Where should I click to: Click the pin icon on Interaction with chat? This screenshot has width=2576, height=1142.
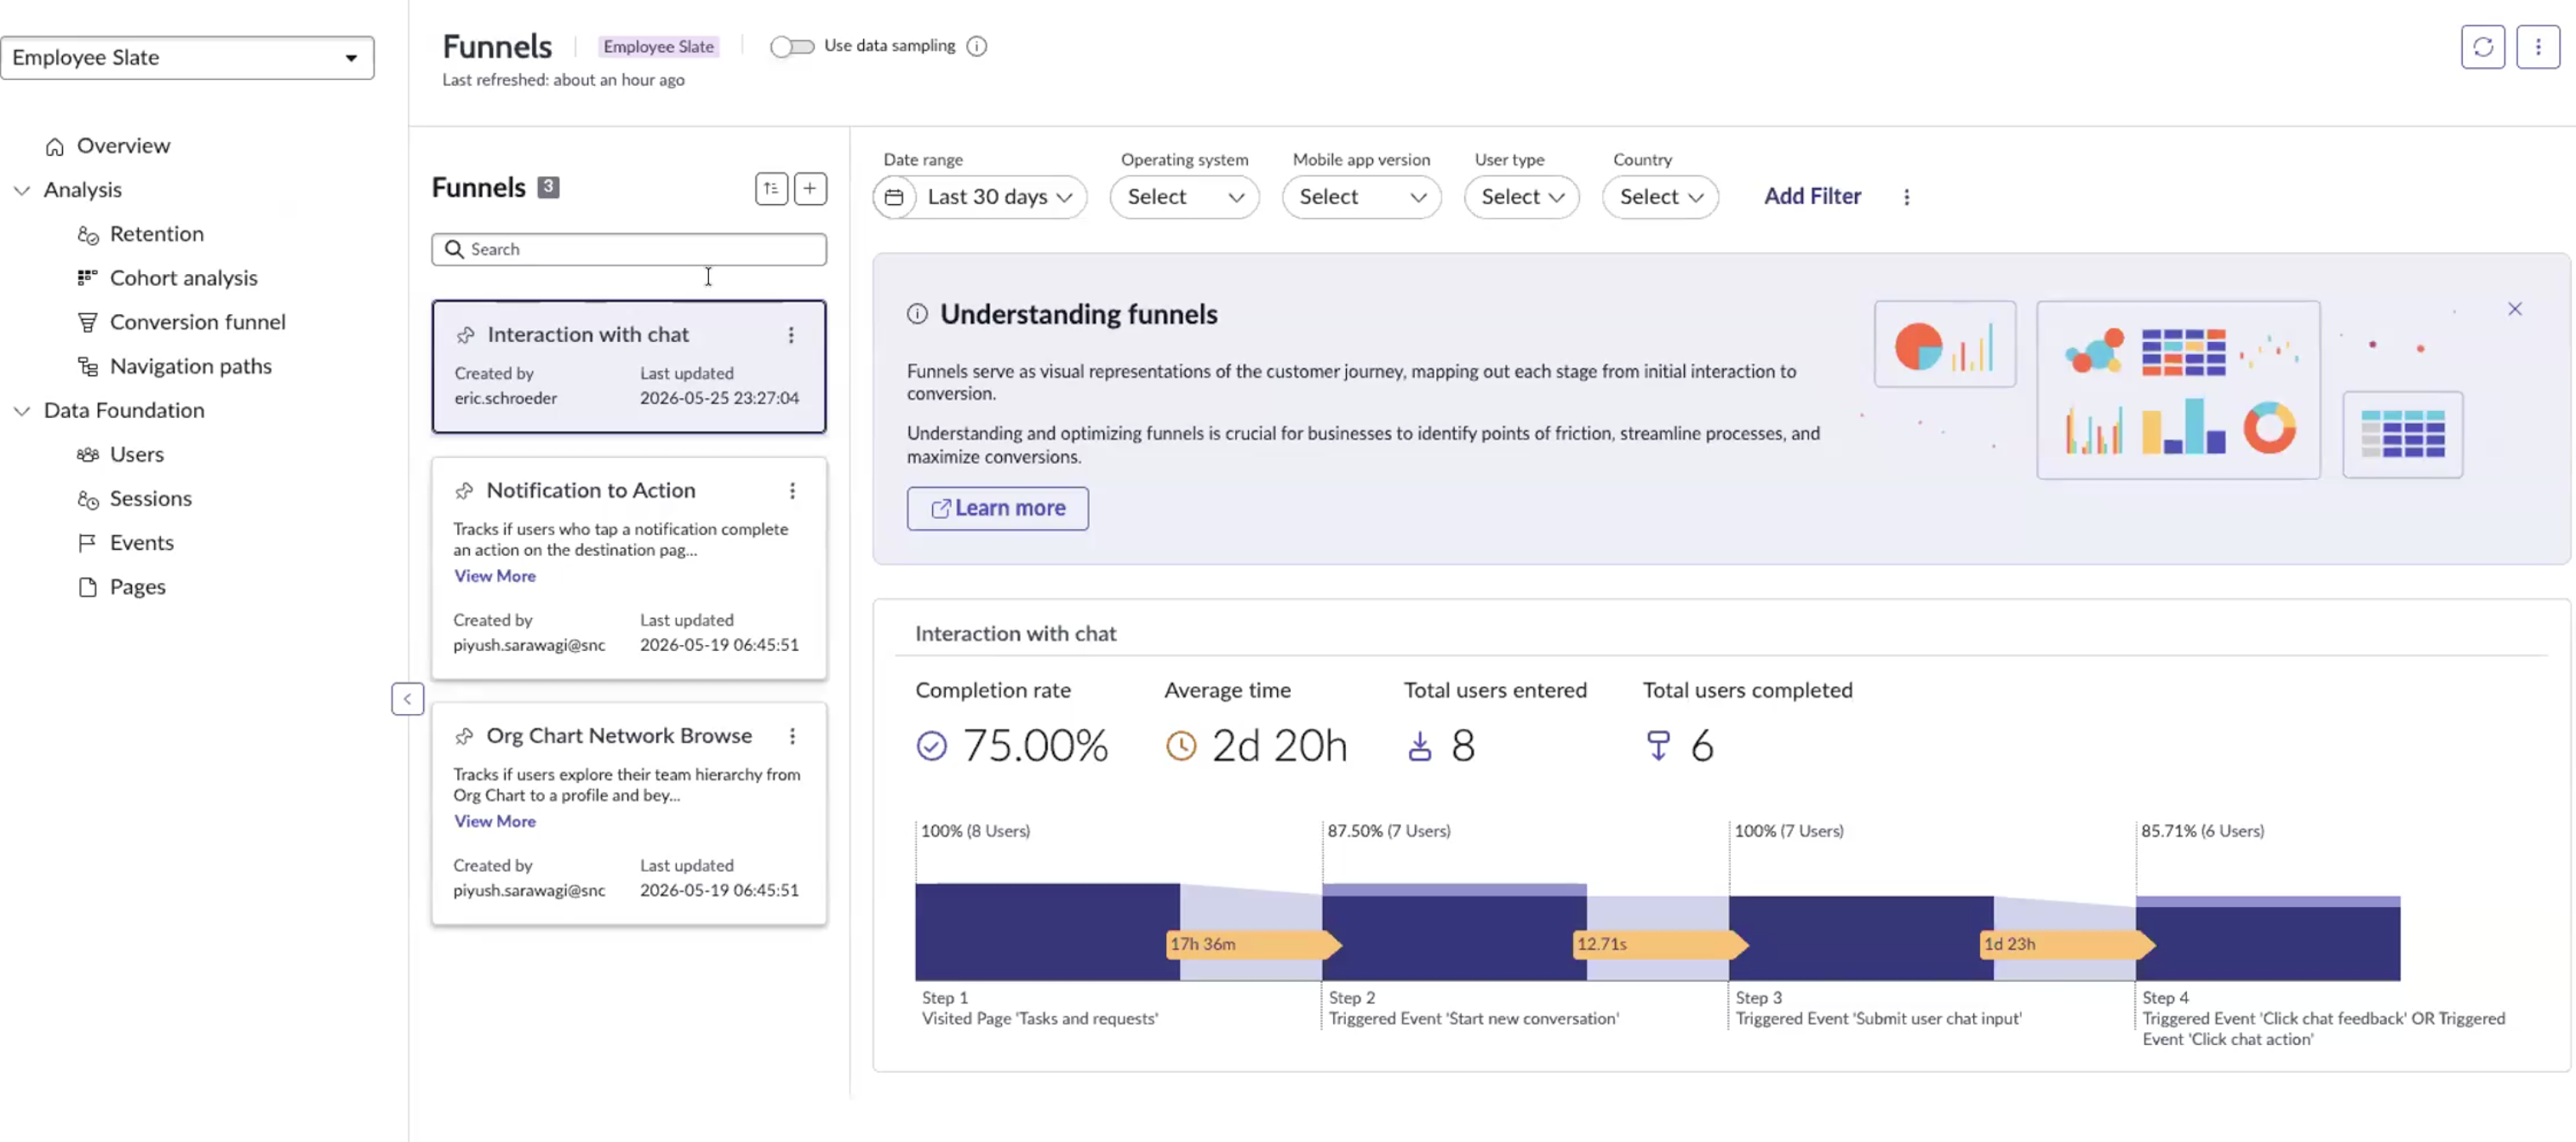[465, 335]
